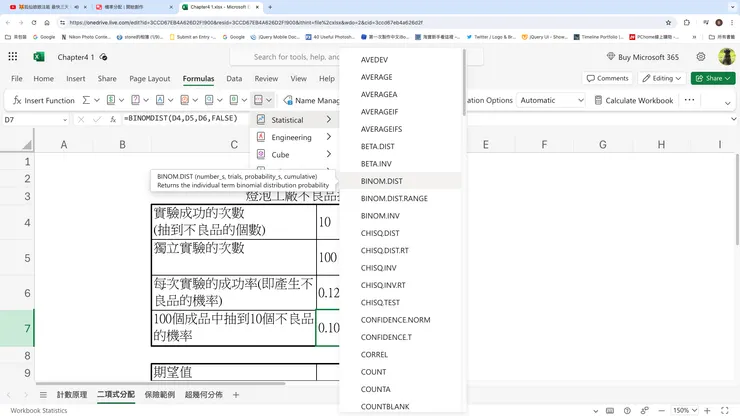This screenshot has height=416, width=740.
Task: Expand the formula bar with the chevron
Action: click(733, 119)
